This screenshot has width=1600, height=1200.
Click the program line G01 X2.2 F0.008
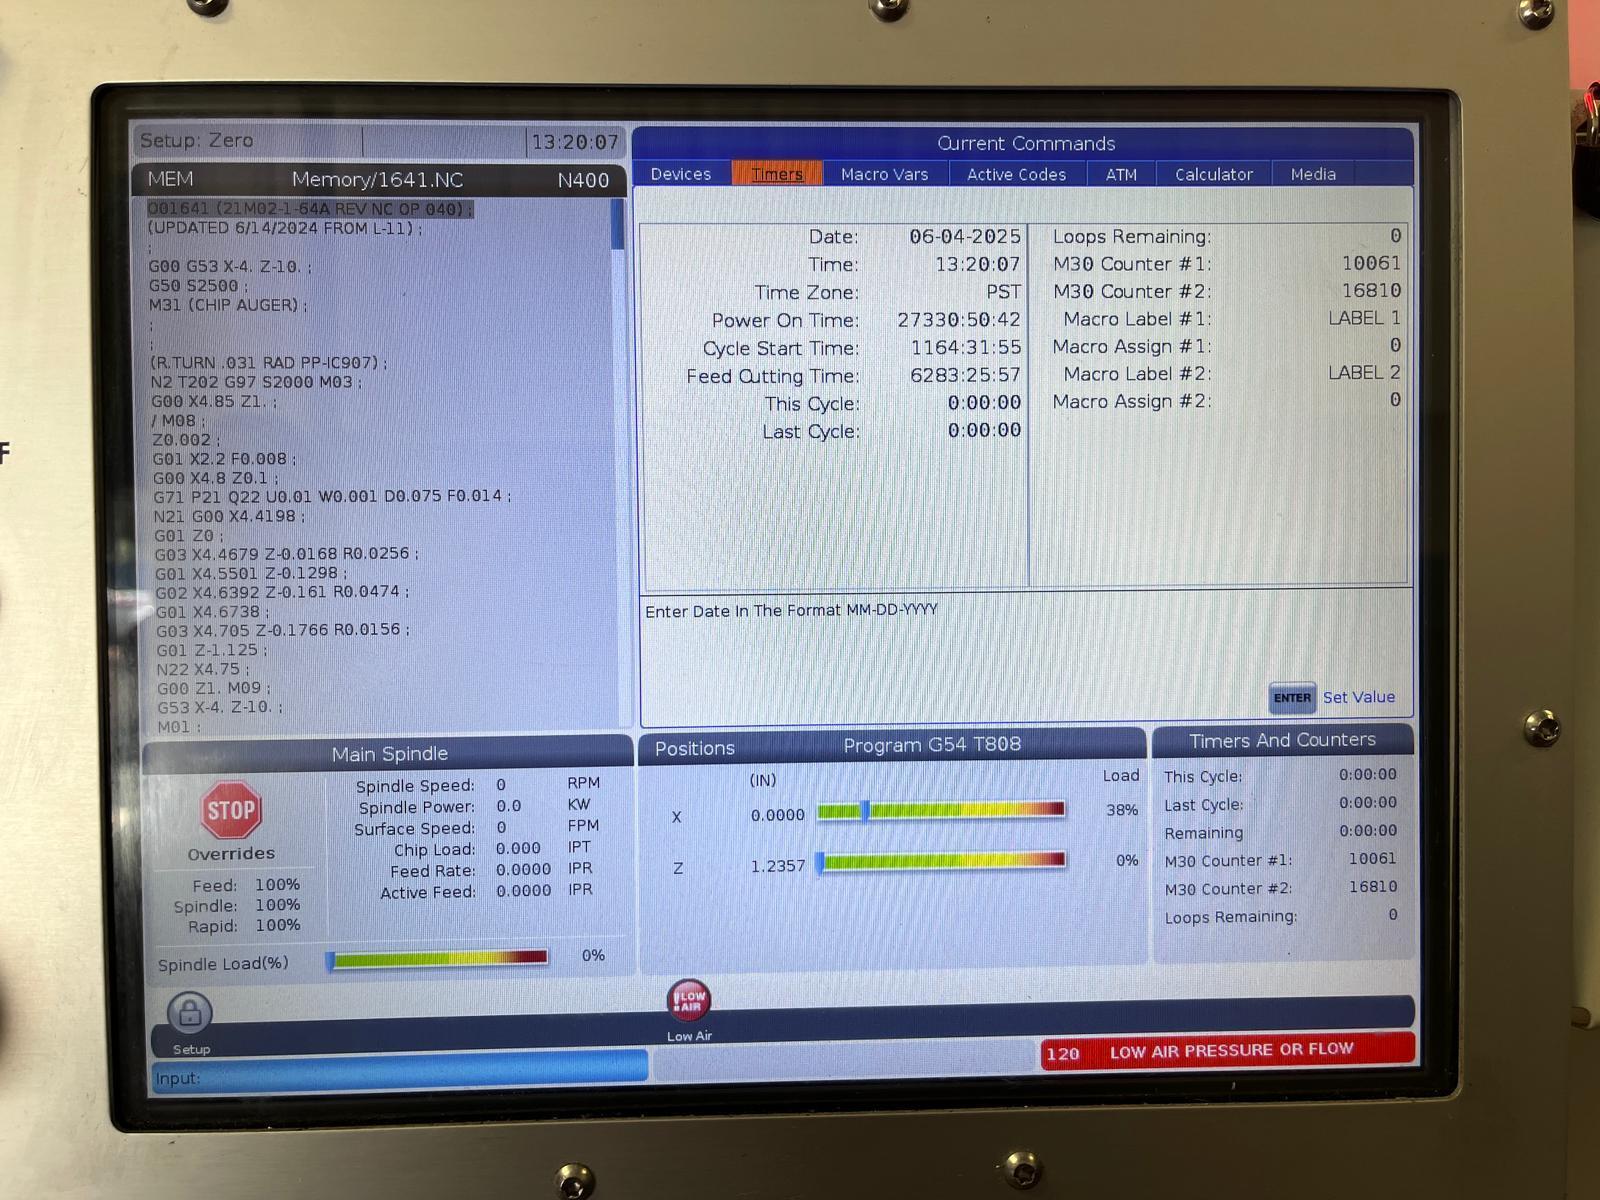(x=224, y=459)
